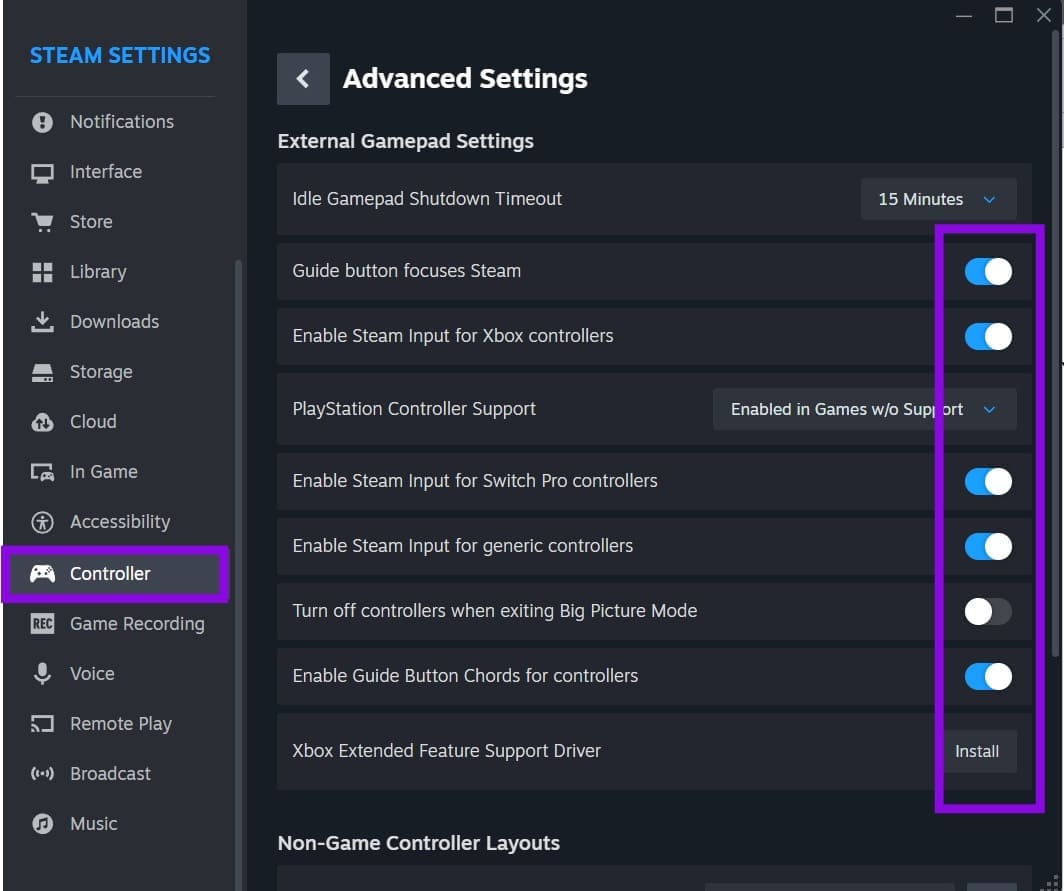This screenshot has width=1064, height=891.
Task: Open the Notifications settings page
Action: tap(122, 122)
